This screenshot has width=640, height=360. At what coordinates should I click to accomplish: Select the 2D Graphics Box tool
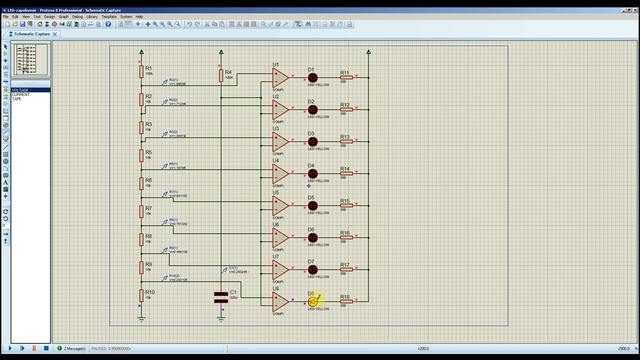(6, 154)
